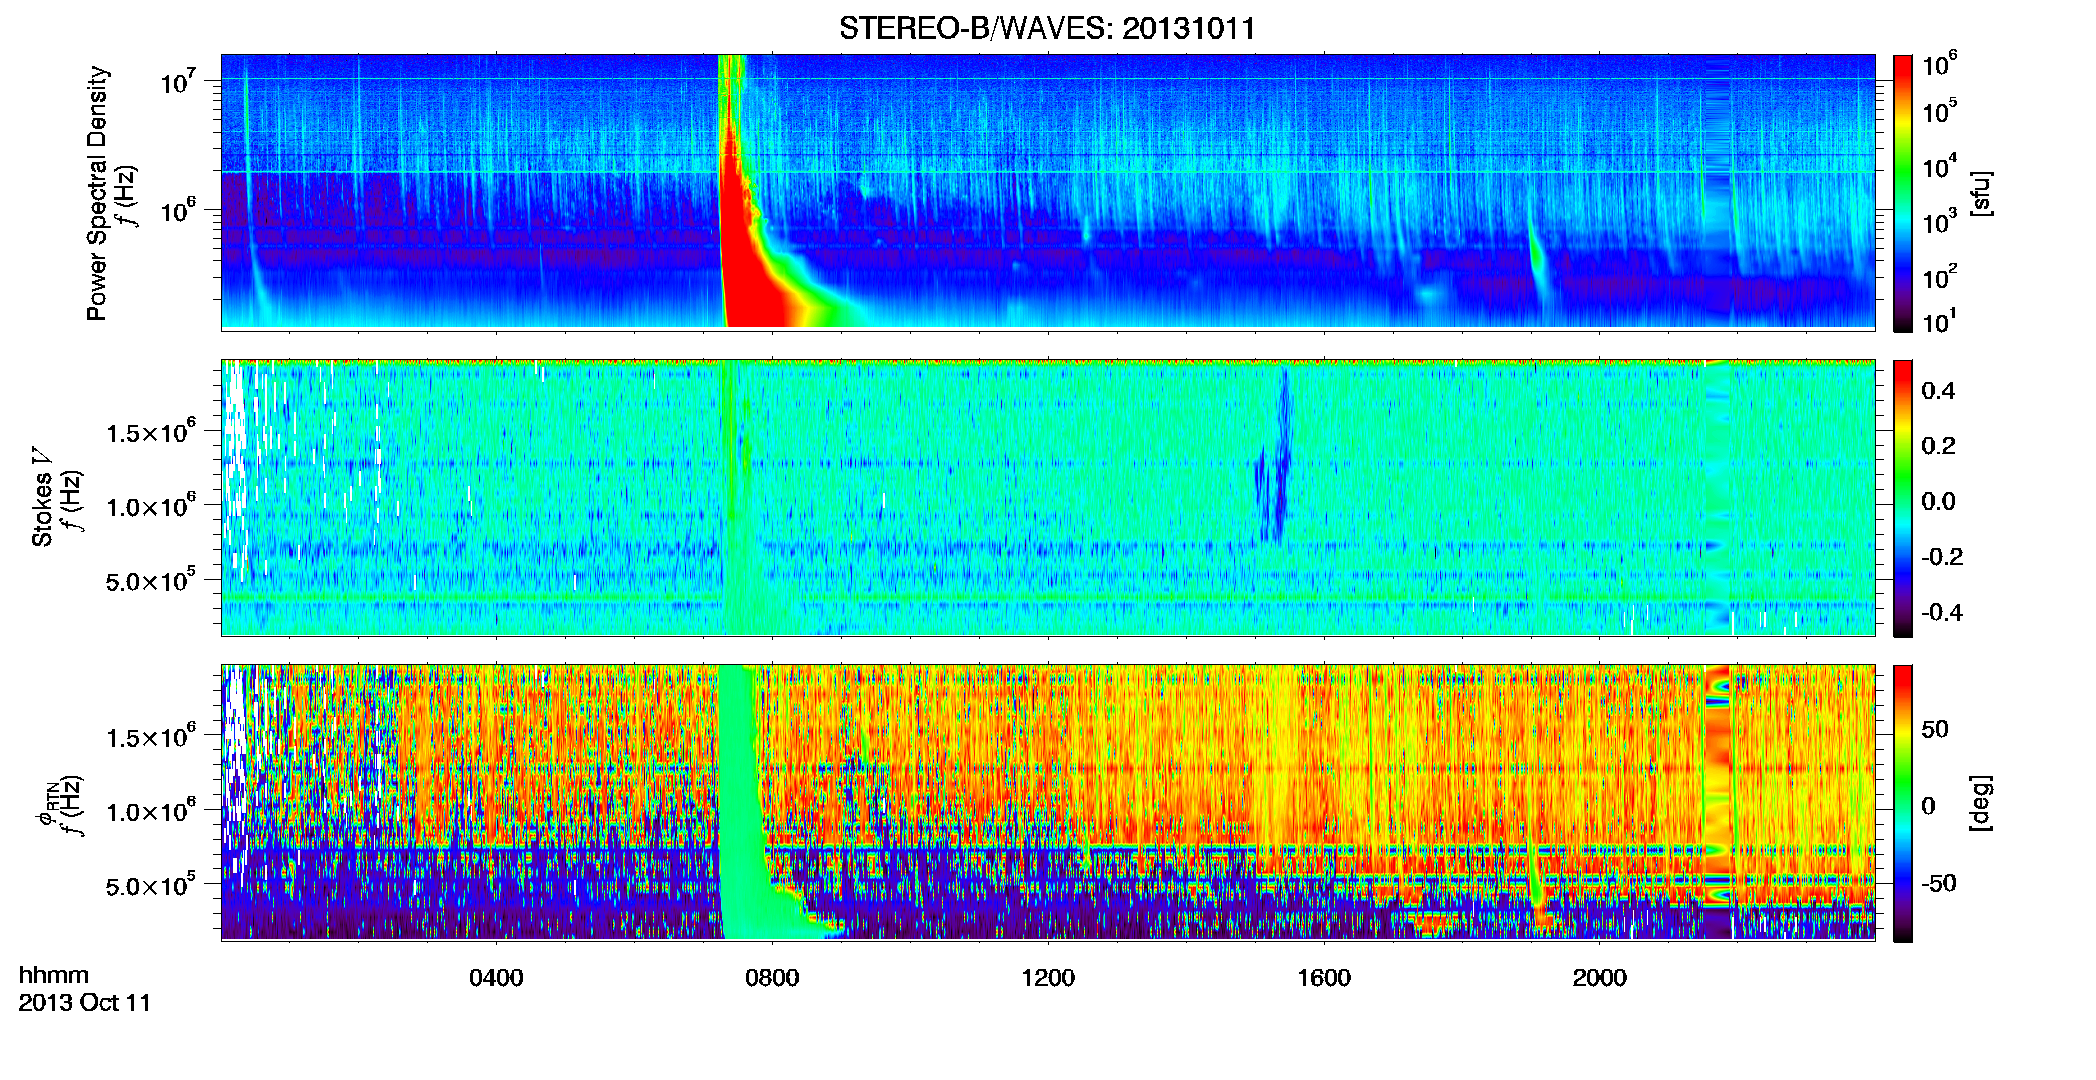Click the power spectral density colorbar
The height and width of the screenshot is (1080, 2096).
(1903, 193)
